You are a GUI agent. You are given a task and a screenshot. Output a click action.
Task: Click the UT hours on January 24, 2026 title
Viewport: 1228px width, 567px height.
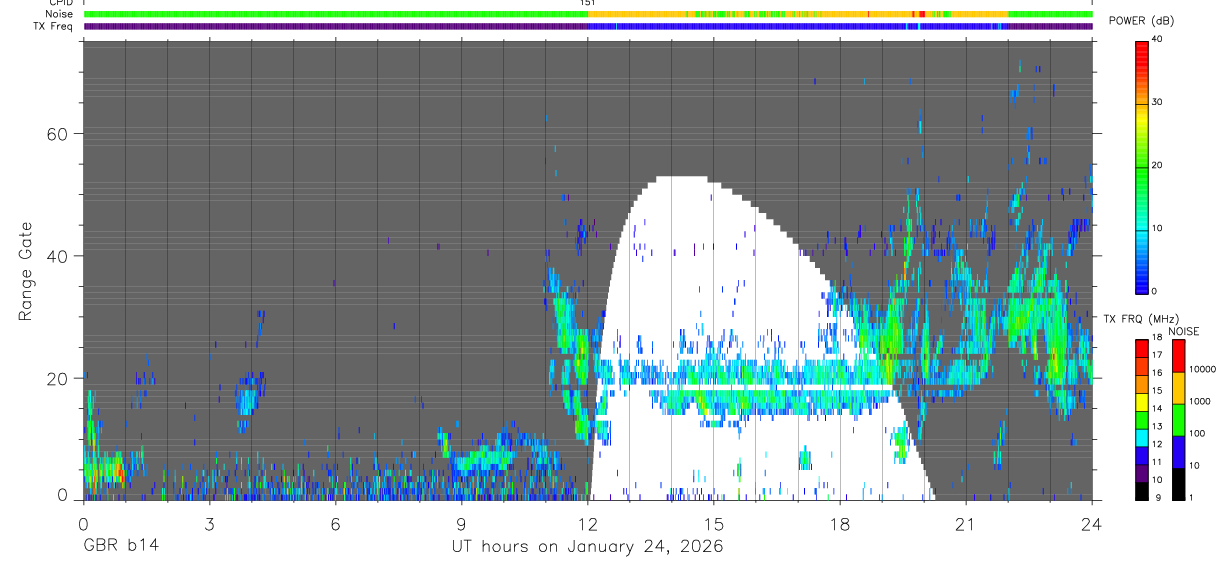coord(586,546)
